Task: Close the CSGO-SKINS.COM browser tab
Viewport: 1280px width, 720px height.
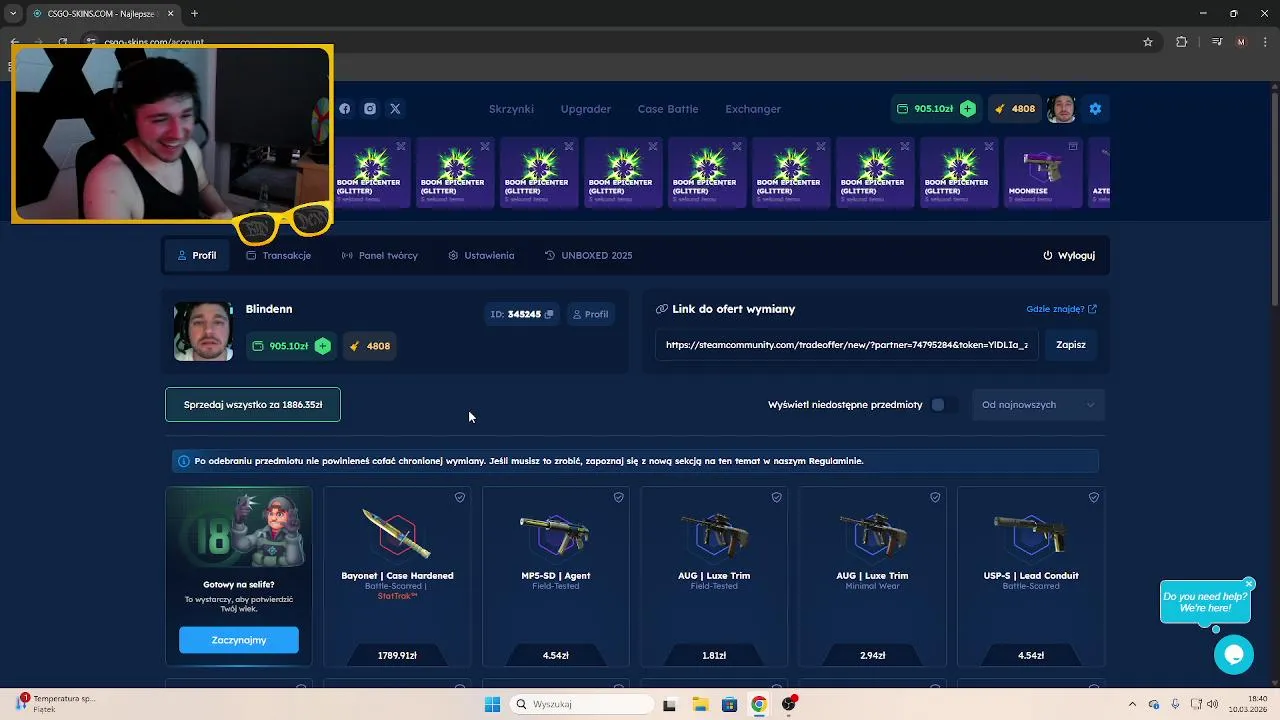Action: click(171, 13)
